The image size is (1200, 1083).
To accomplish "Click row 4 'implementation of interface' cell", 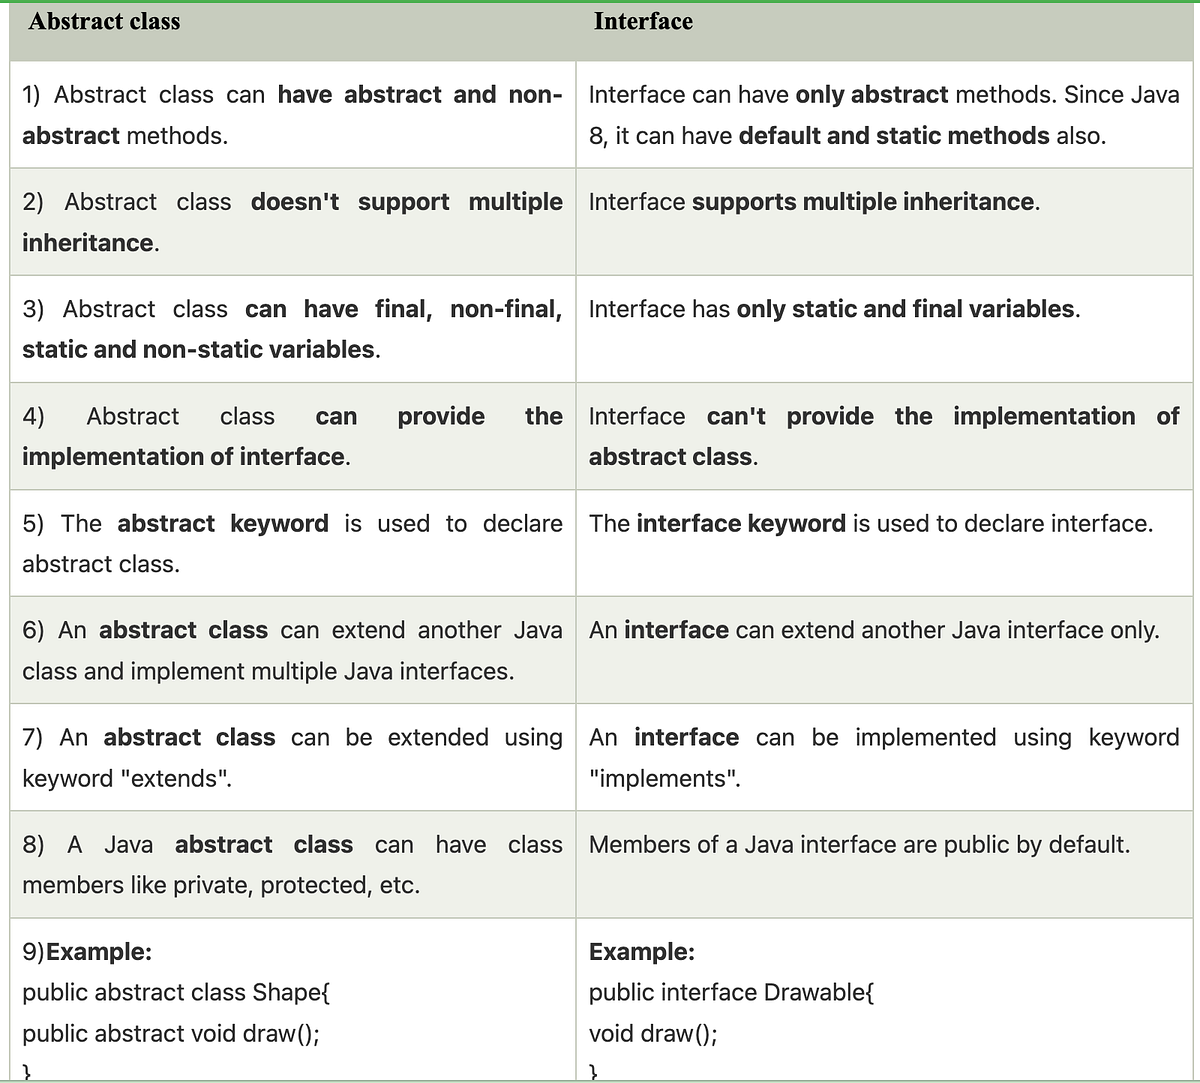I will (293, 436).
